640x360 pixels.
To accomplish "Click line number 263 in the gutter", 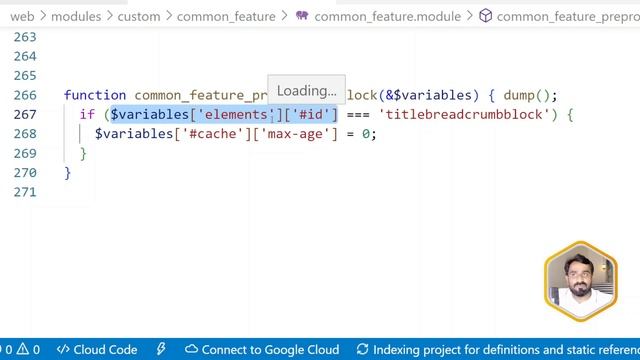I will coord(25,37).
